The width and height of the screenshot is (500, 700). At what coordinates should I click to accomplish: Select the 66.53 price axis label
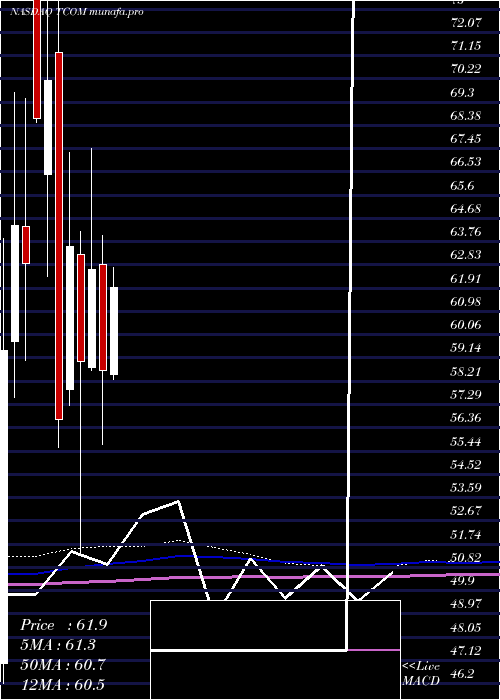[466, 162]
